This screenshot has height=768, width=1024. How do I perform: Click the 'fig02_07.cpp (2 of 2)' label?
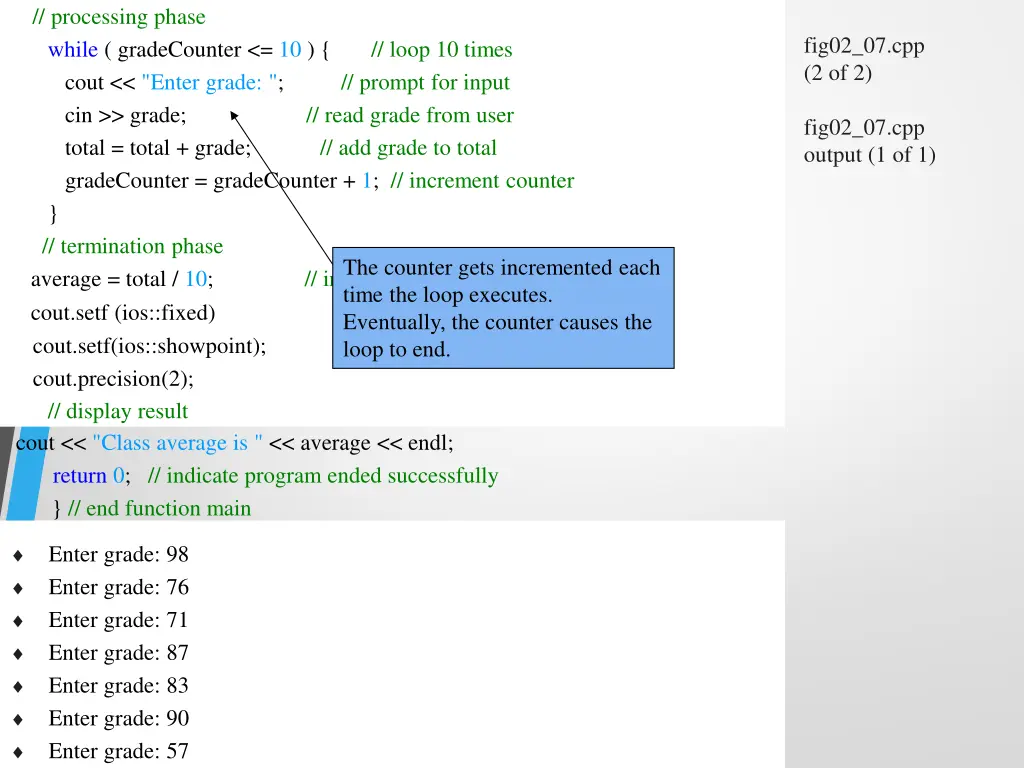(864, 59)
